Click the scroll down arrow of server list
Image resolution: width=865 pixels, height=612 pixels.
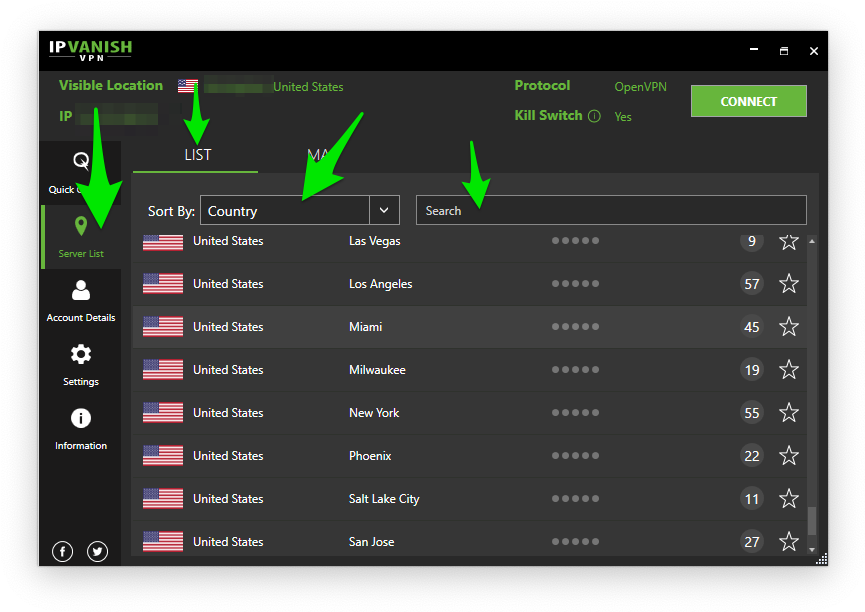click(x=811, y=550)
